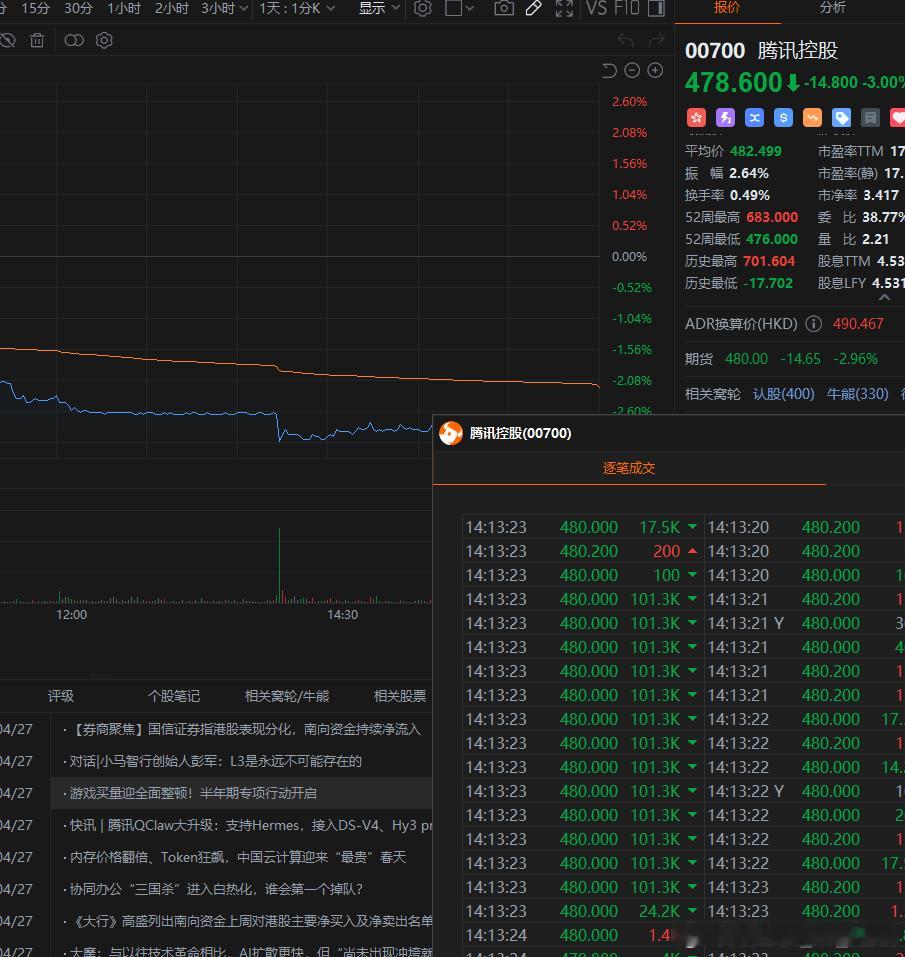Open the 个股笔记 tab
Screen dimensions: 905x957
(174, 696)
